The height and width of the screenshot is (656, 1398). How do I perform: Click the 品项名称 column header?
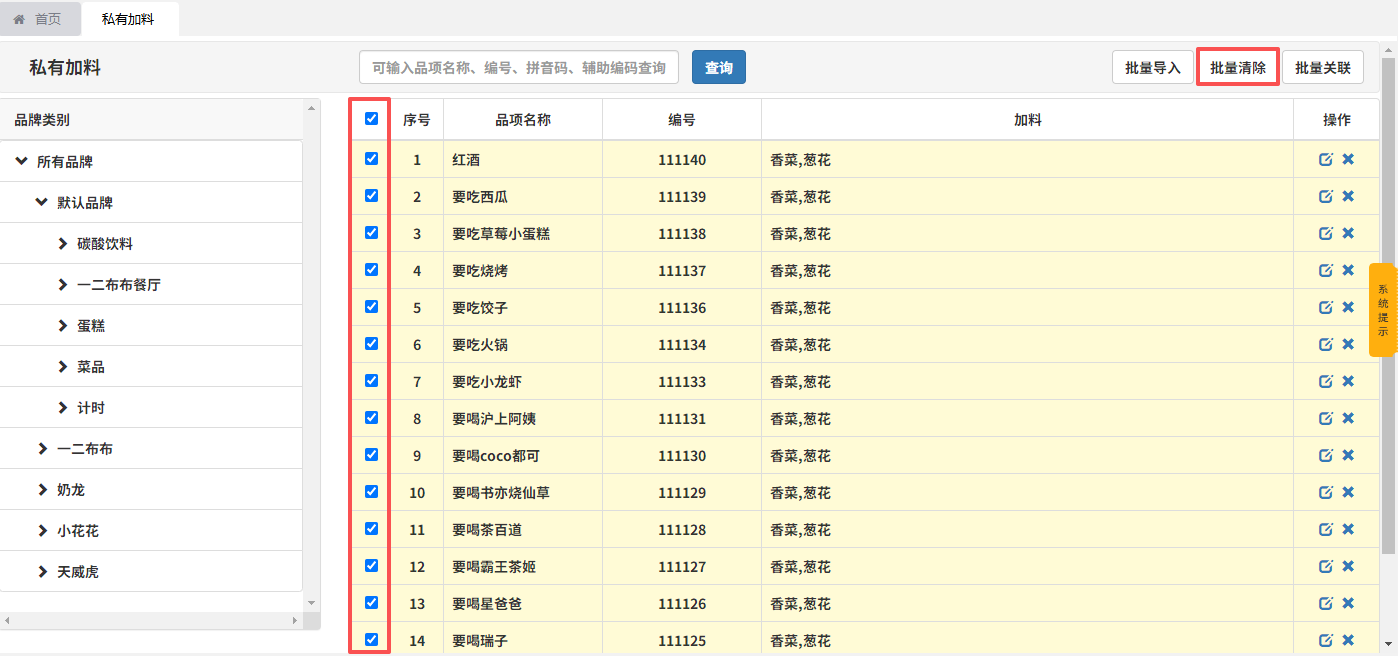[x=523, y=119]
